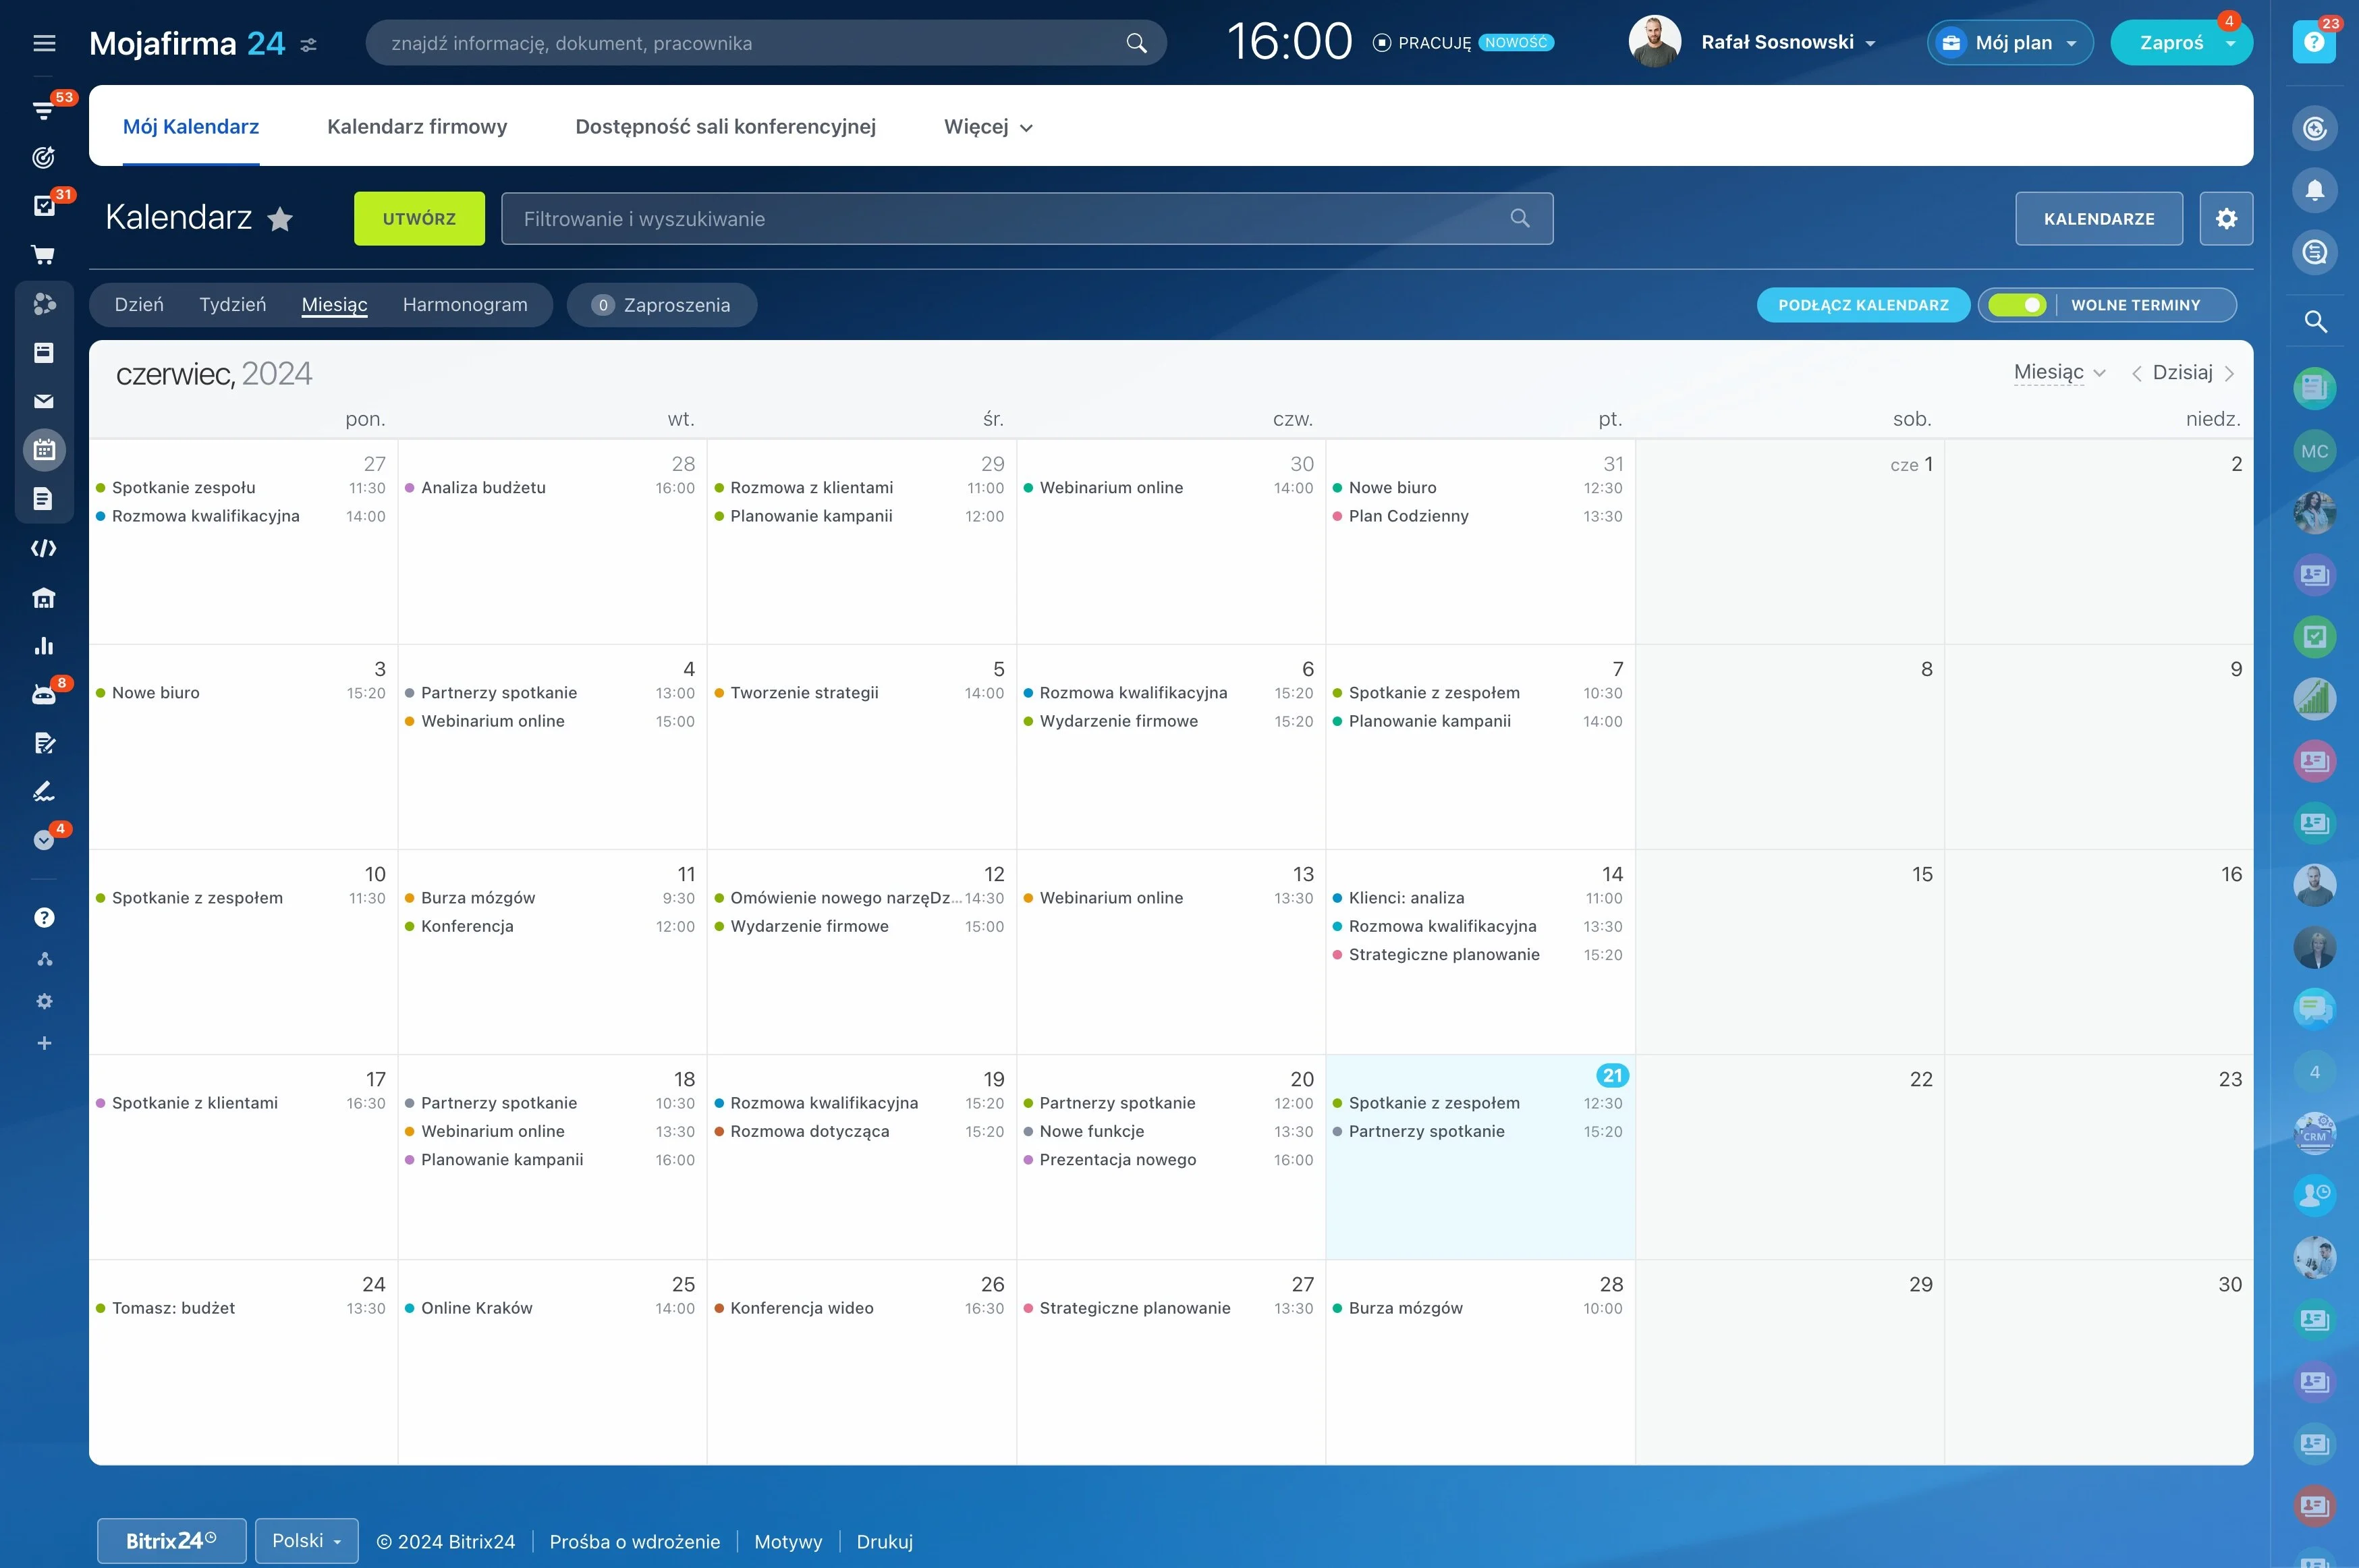Image resolution: width=2359 pixels, height=1568 pixels.
Task: Toggle the WOLNE TERMINY switch
Action: pos(2017,305)
